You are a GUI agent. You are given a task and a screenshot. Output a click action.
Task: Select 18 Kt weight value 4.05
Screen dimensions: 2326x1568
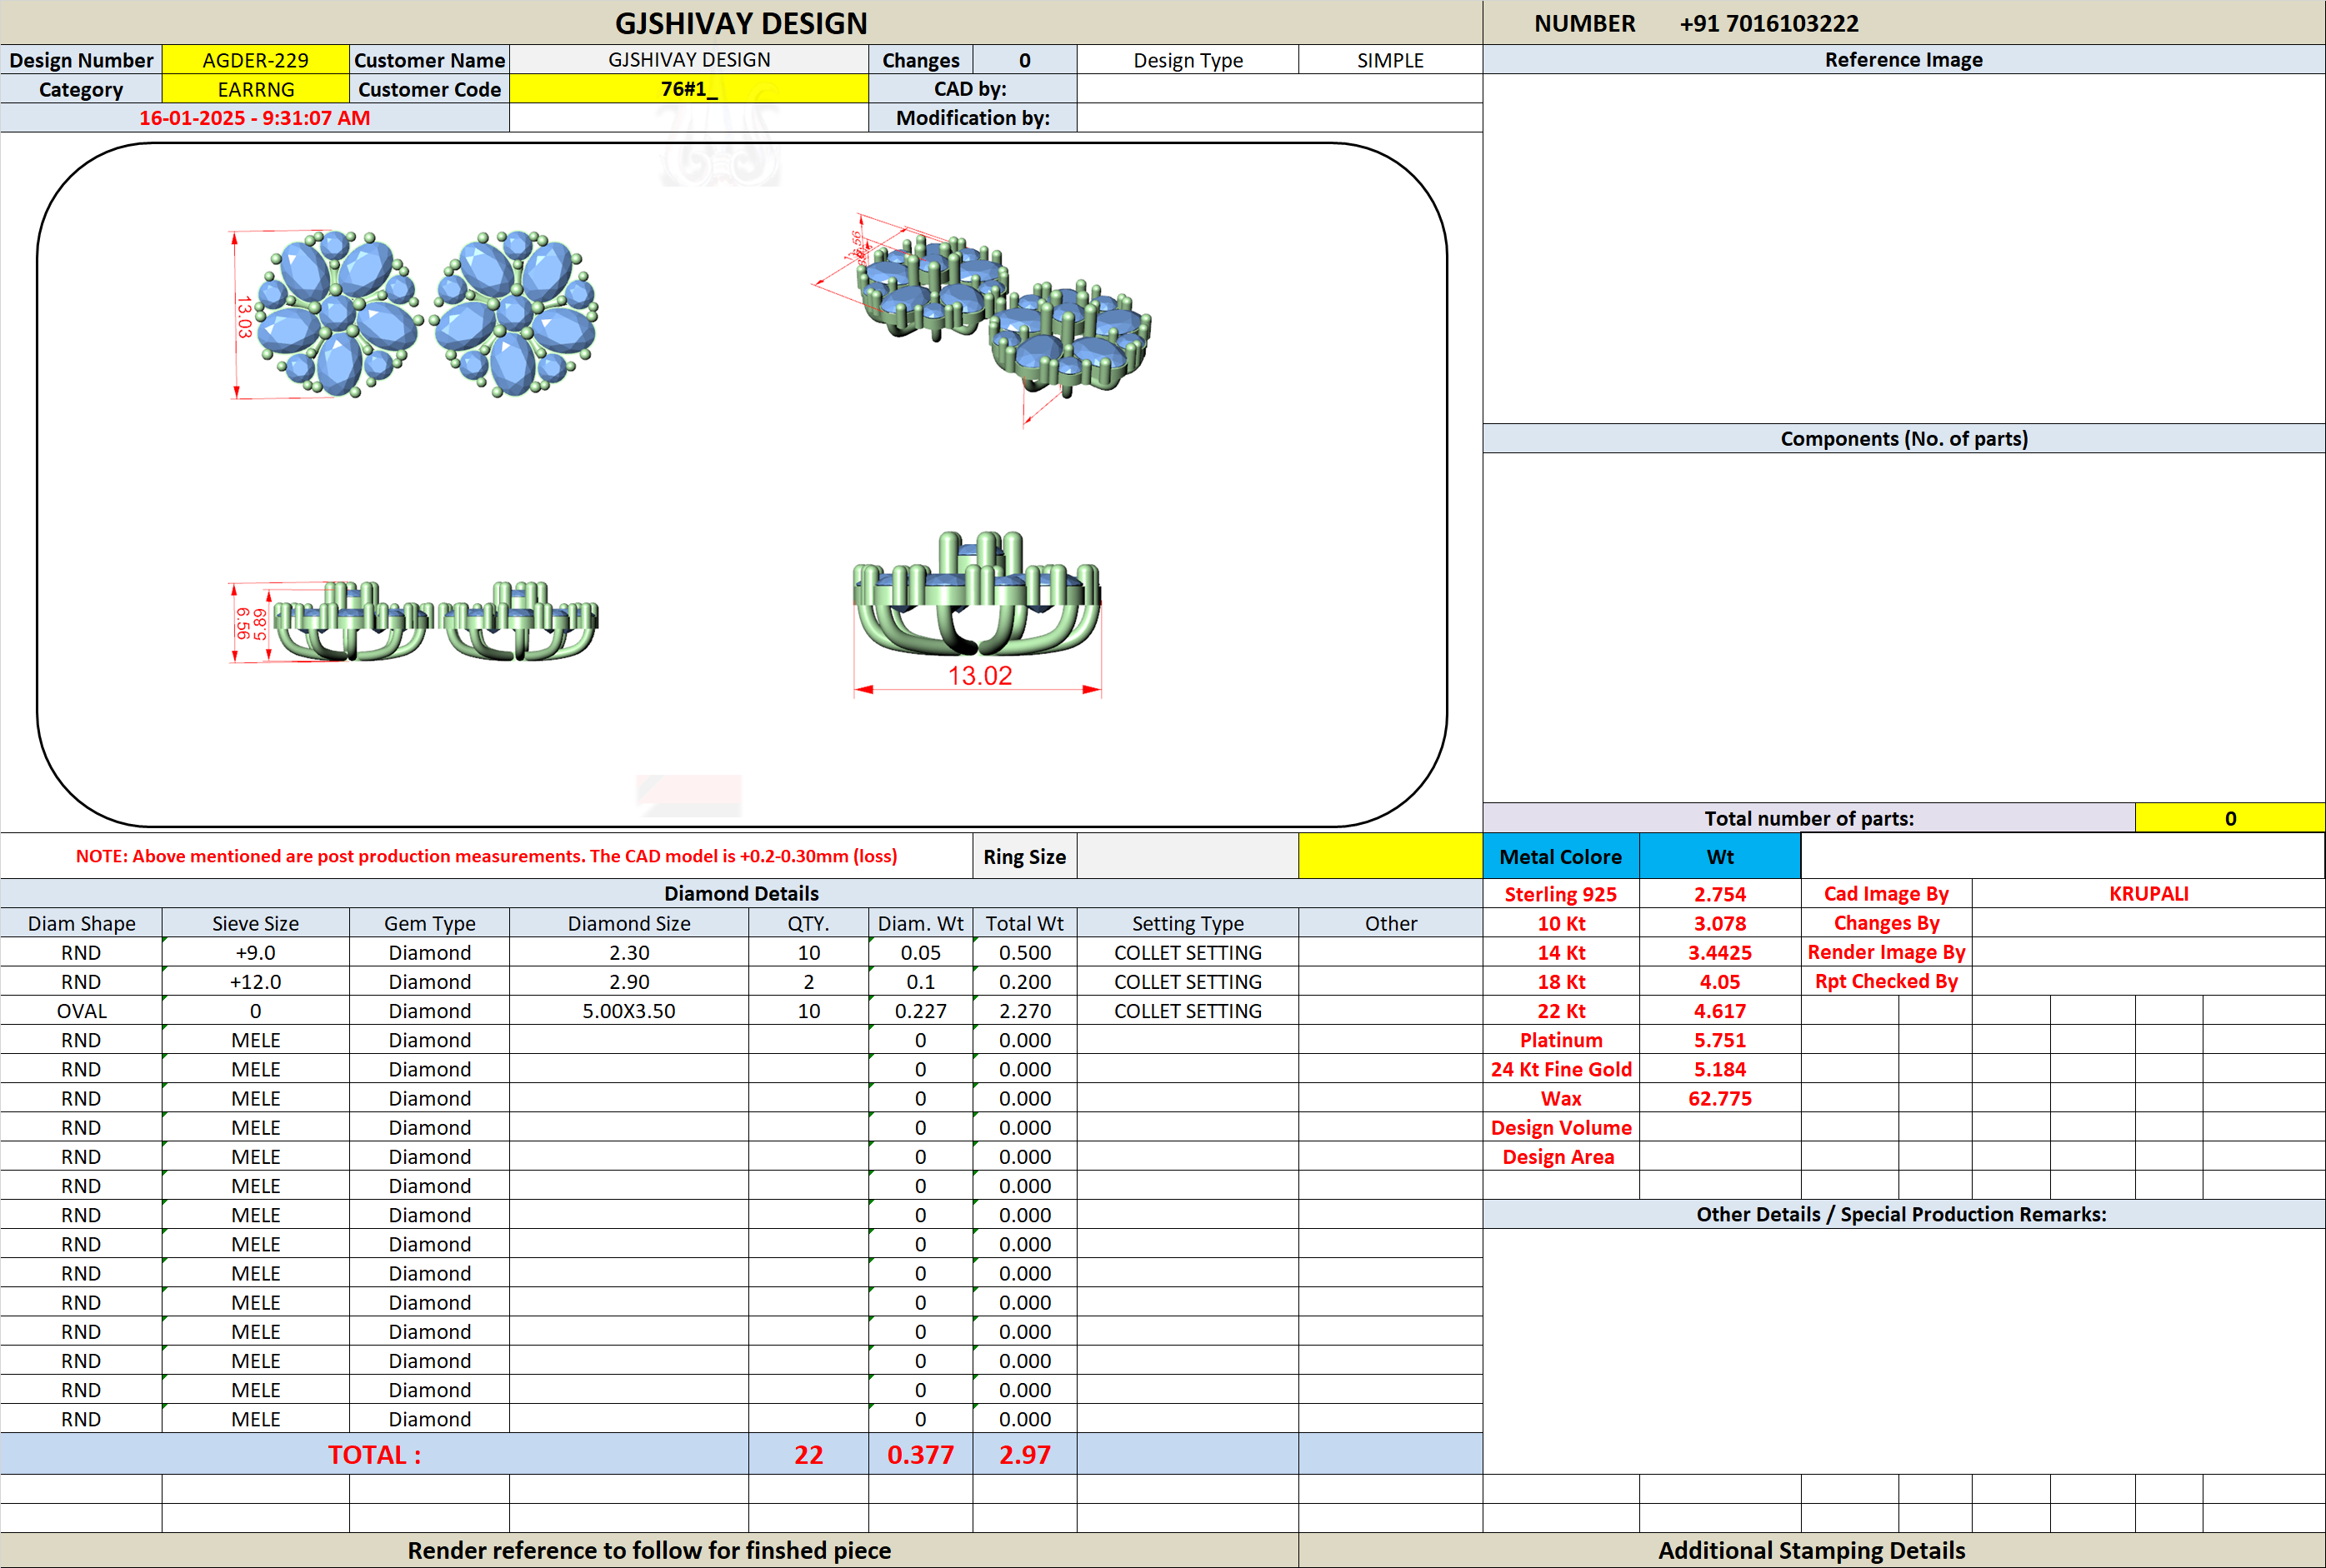point(1719,981)
